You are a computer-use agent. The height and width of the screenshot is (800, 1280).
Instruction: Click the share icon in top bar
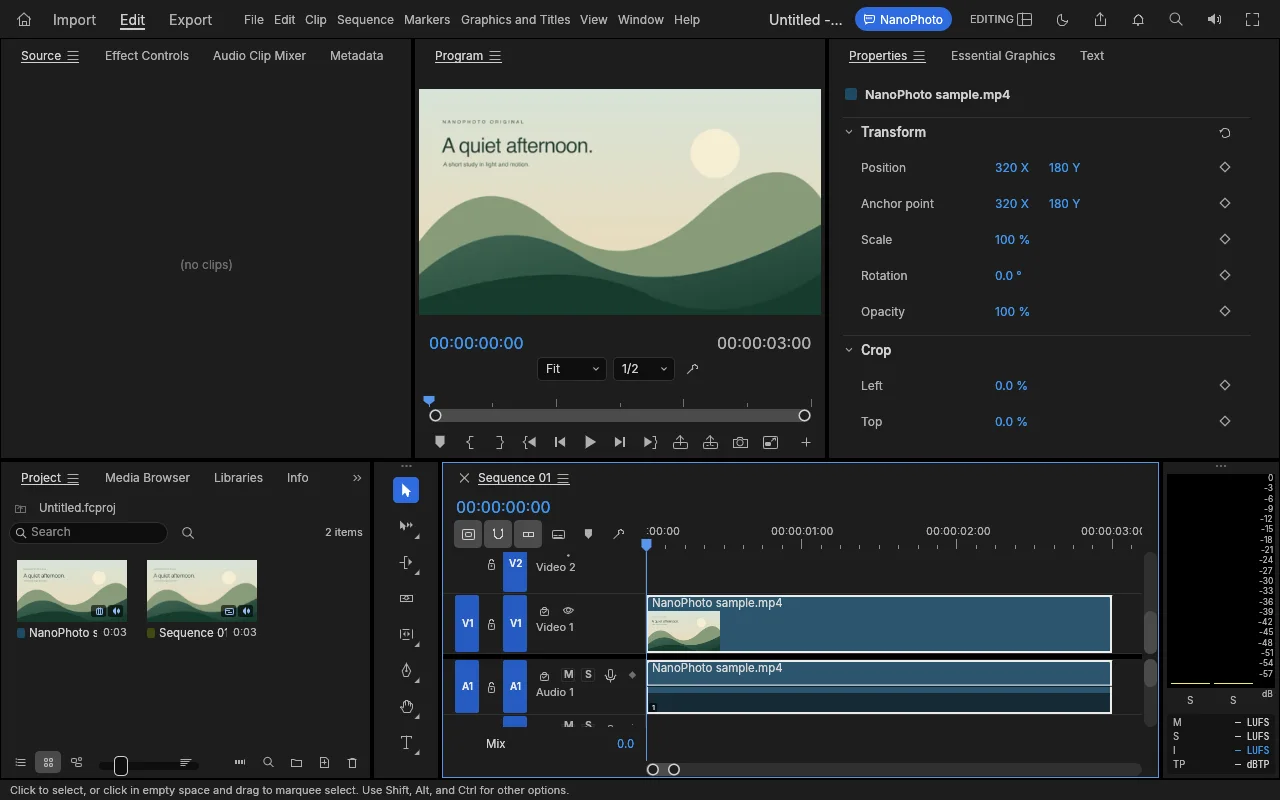[x=1100, y=19]
